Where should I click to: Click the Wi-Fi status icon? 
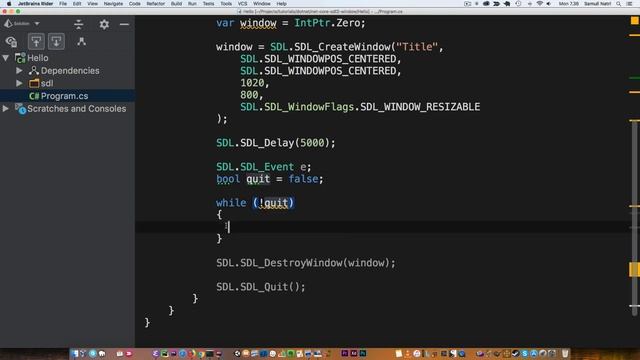pyautogui.click(x=540, y=4)
